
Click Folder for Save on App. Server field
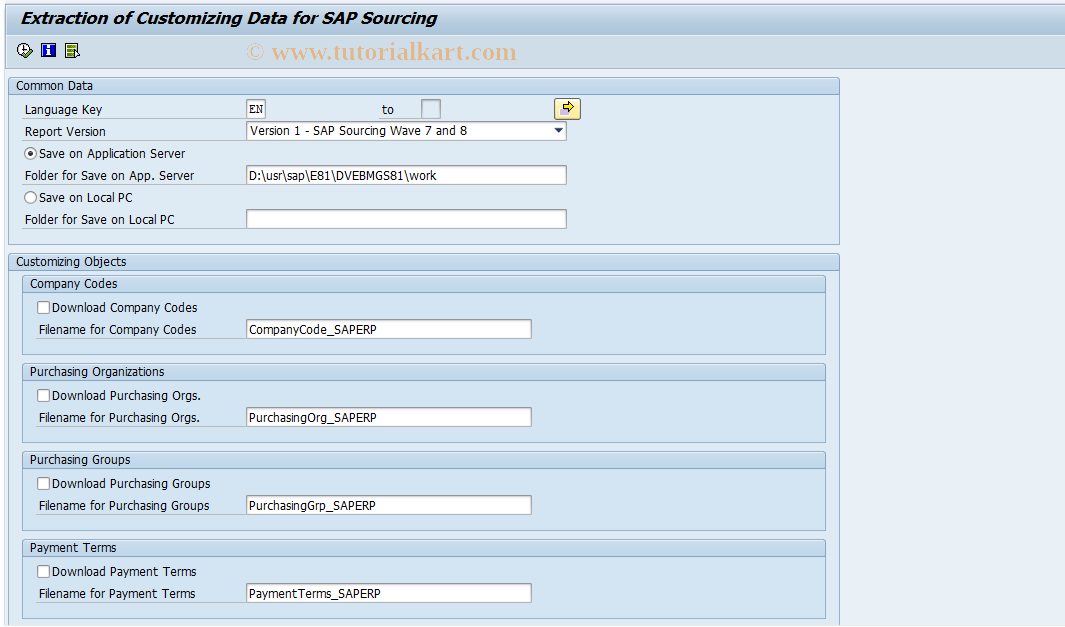(406, 175)
